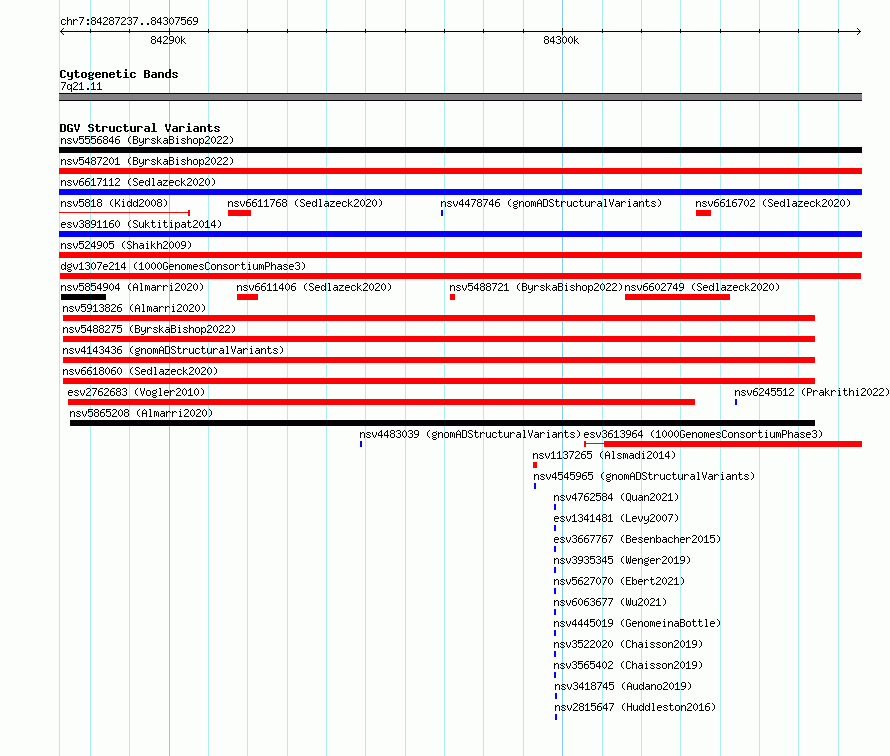Open the nsv3565402 (Chaisson2019) label
Viewport: 890px width, 756px height.
click(628, 665)
